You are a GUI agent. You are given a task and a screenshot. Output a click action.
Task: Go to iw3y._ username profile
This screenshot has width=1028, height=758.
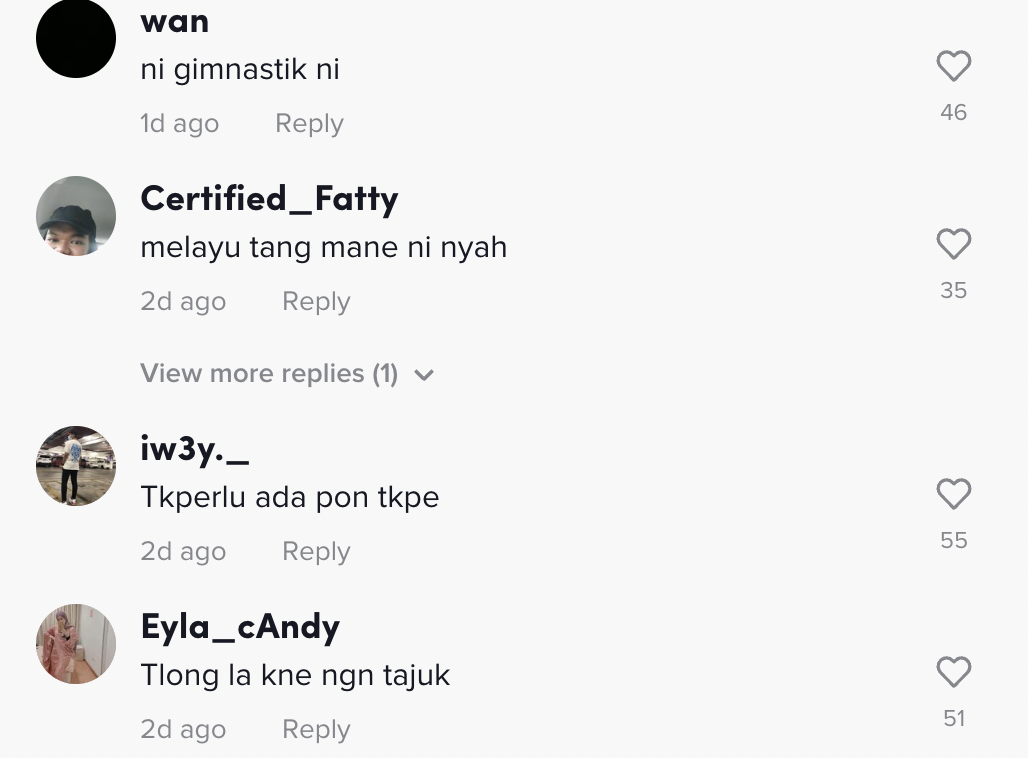pos(194,450)
